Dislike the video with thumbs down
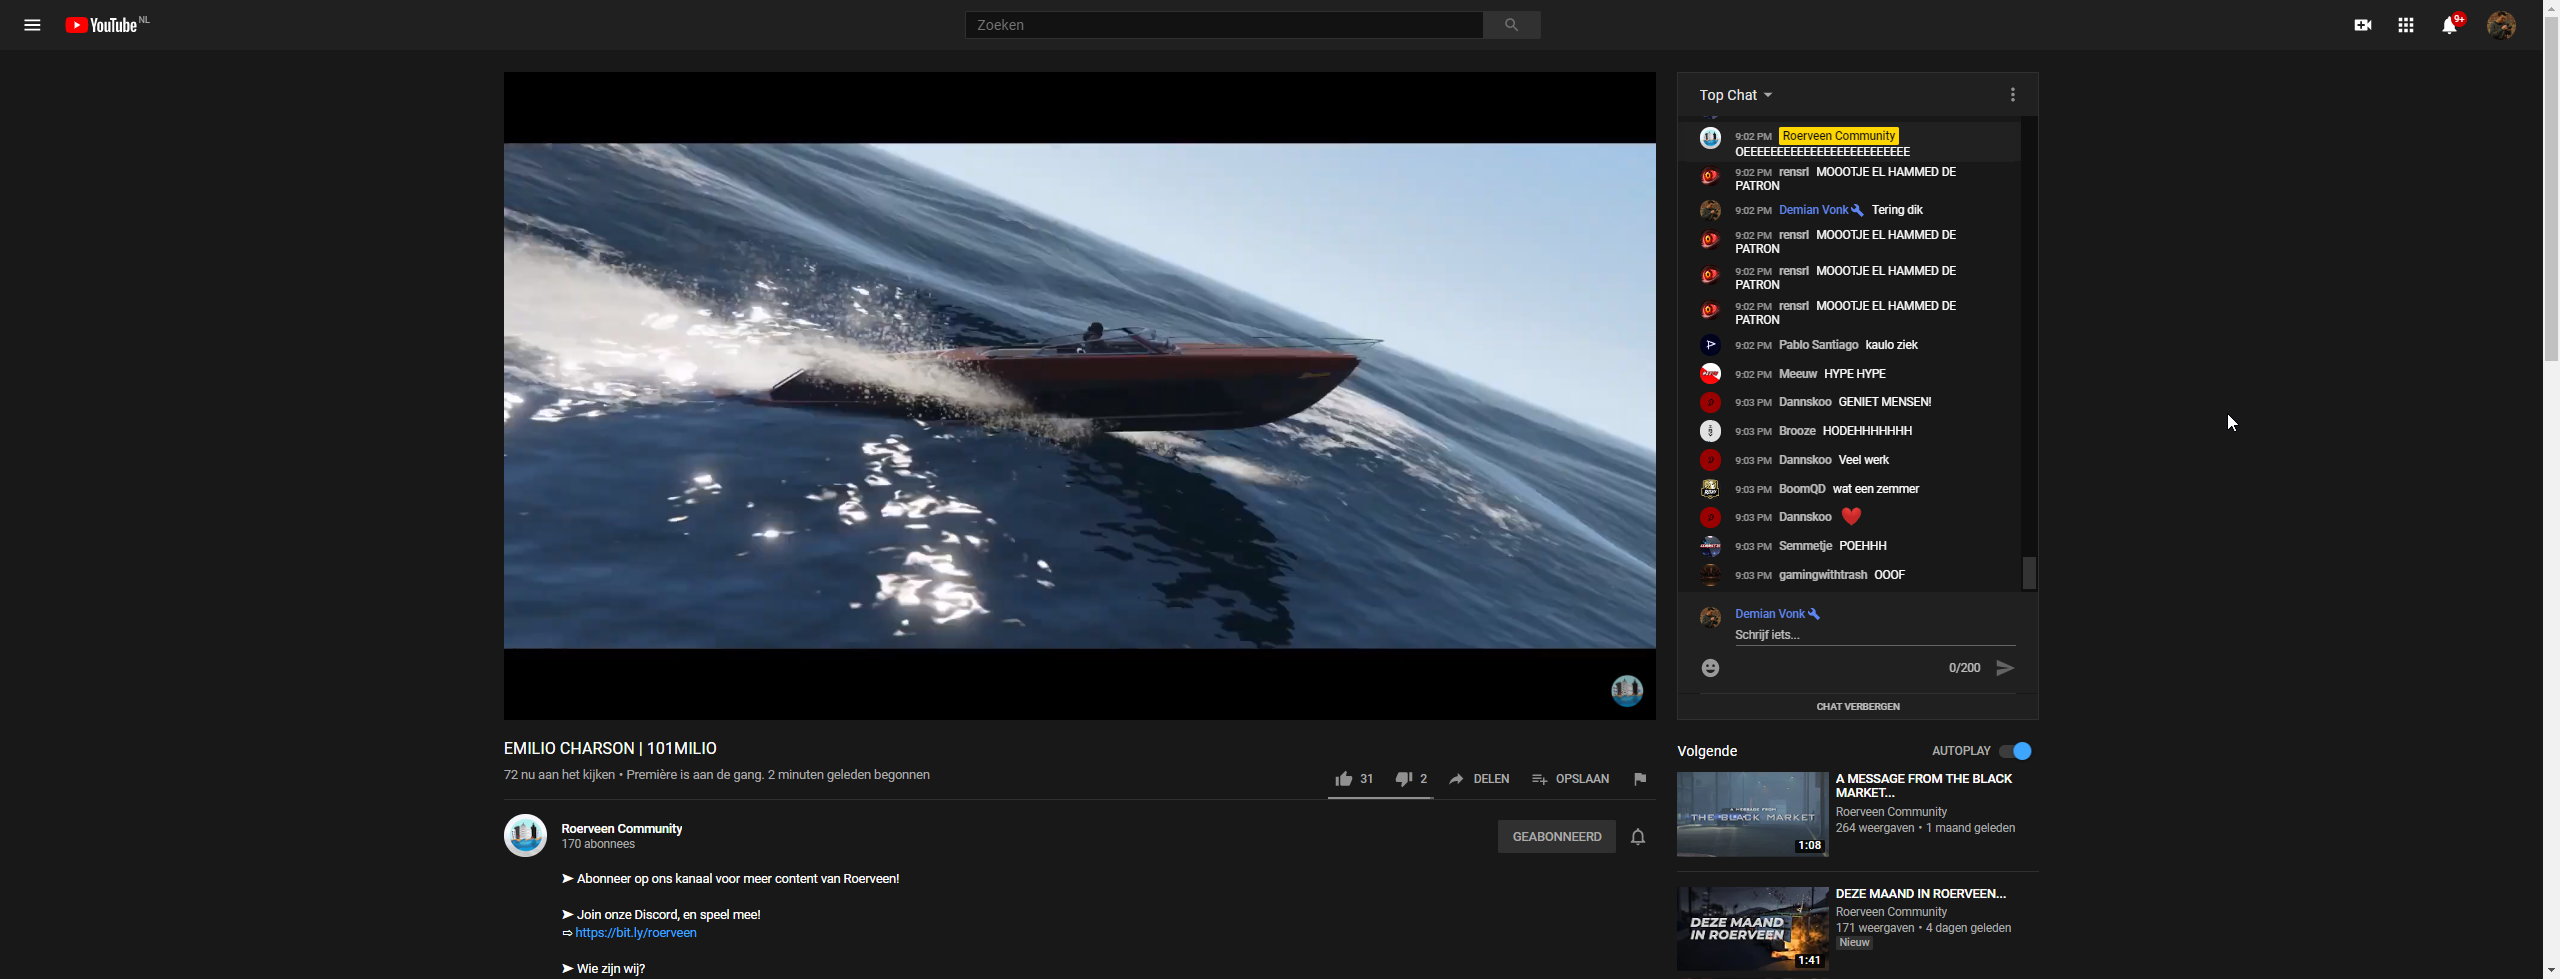Image resolution: width=2560 pixels, height=979 pixels. click(x=1404, y=779)
